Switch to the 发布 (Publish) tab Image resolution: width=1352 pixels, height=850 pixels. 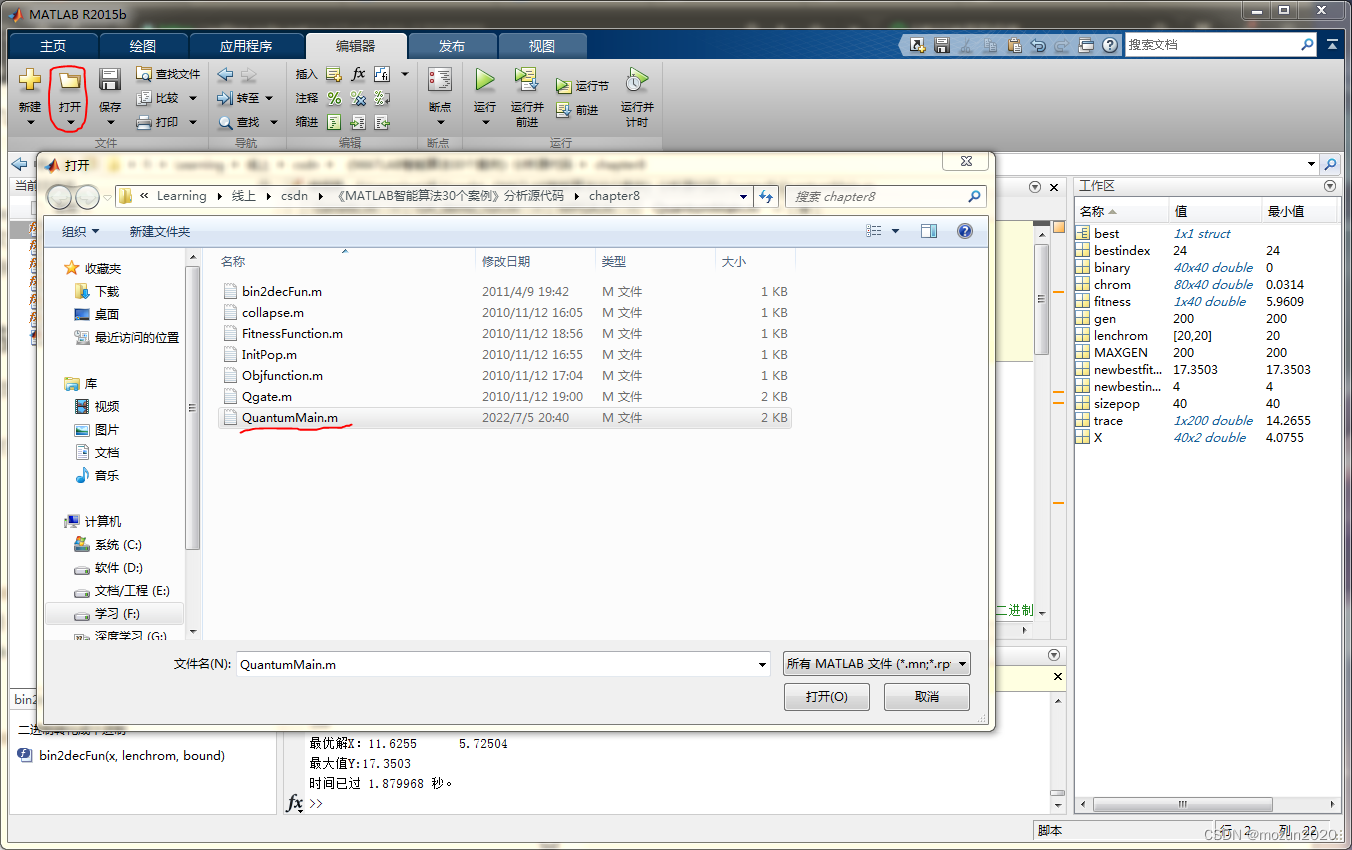click(452, 46)
